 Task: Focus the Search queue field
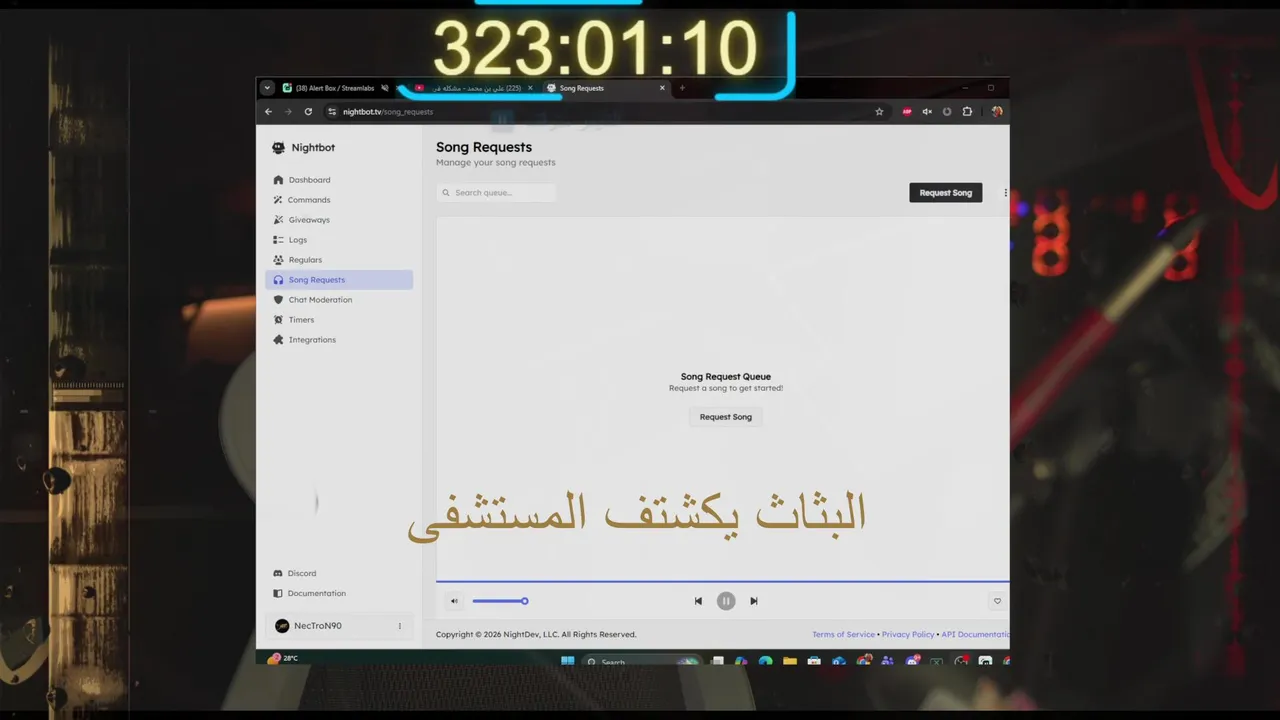pyautogui.click(x=496, y=192)
